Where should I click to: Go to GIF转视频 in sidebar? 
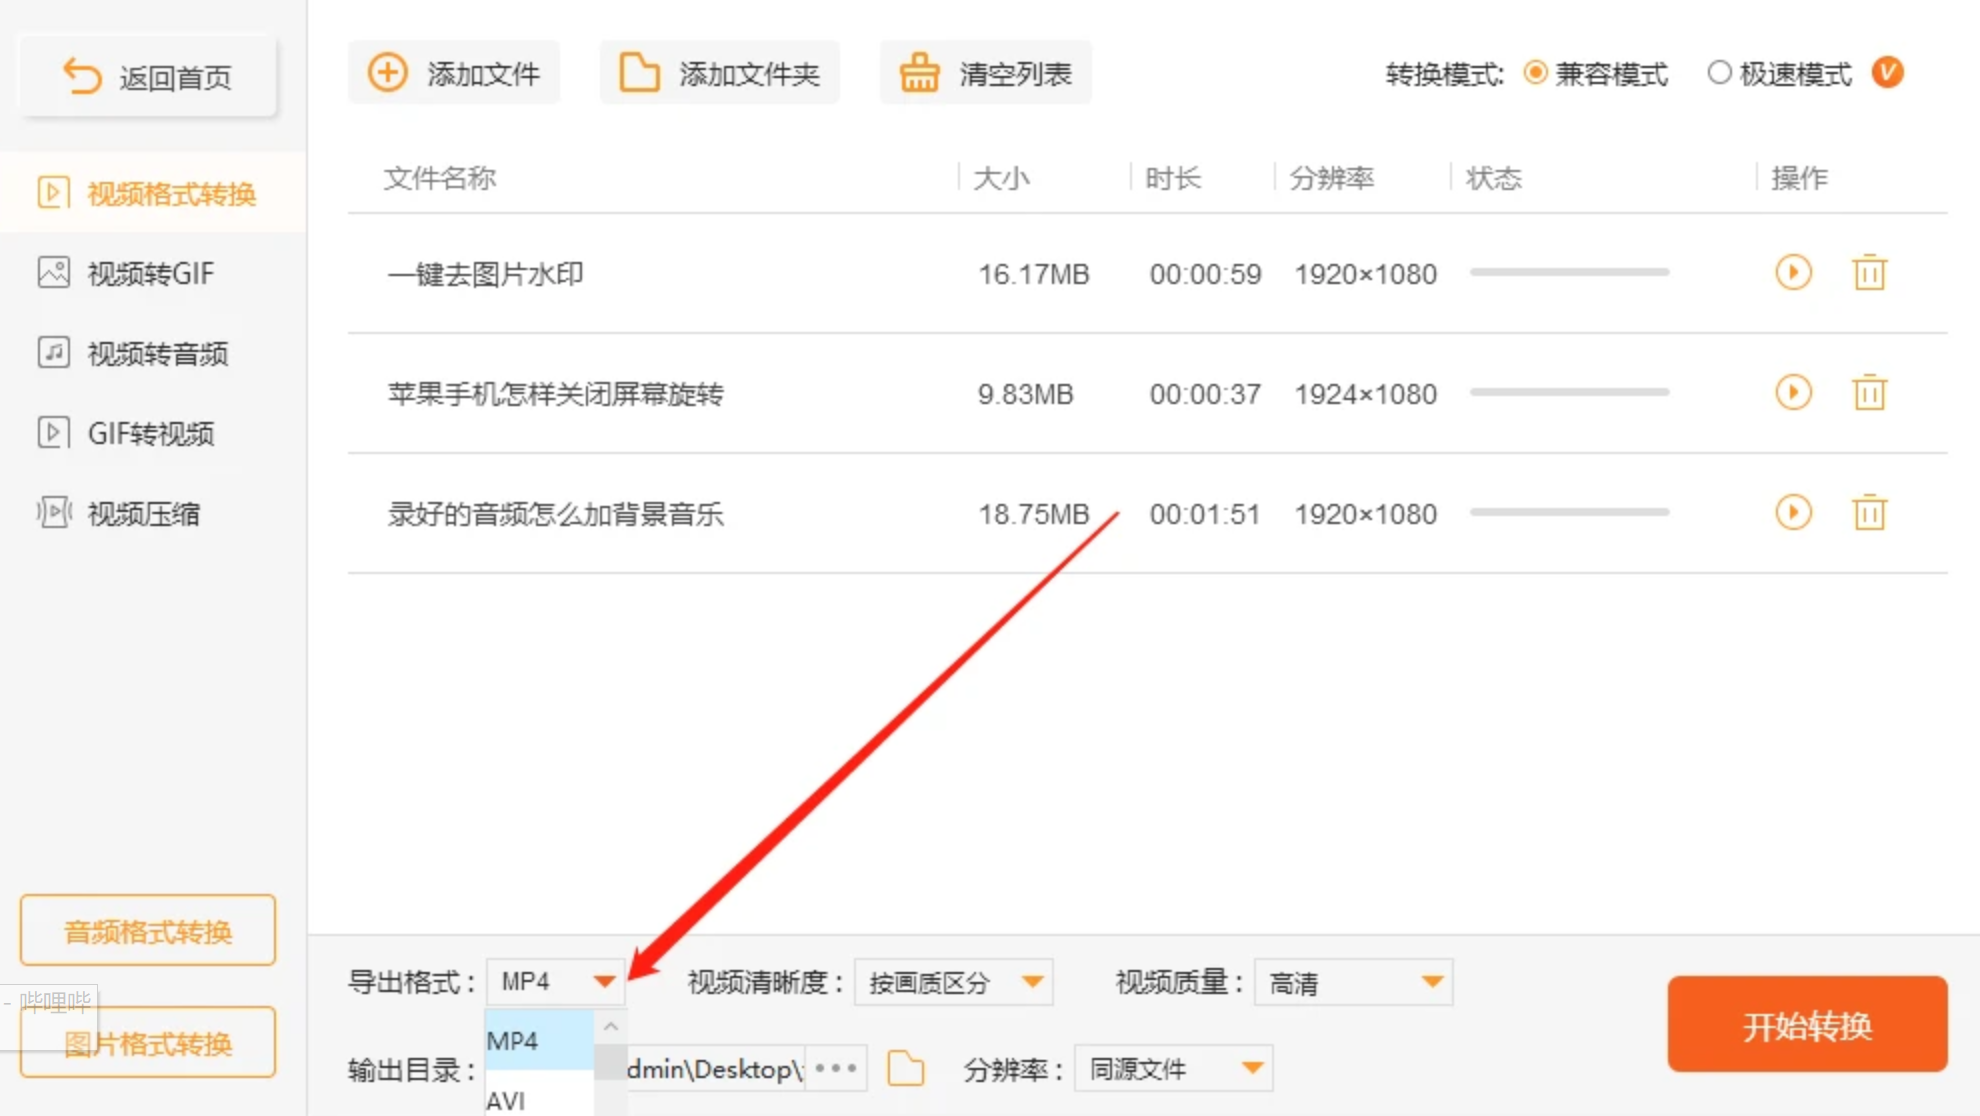pos(153,433)
